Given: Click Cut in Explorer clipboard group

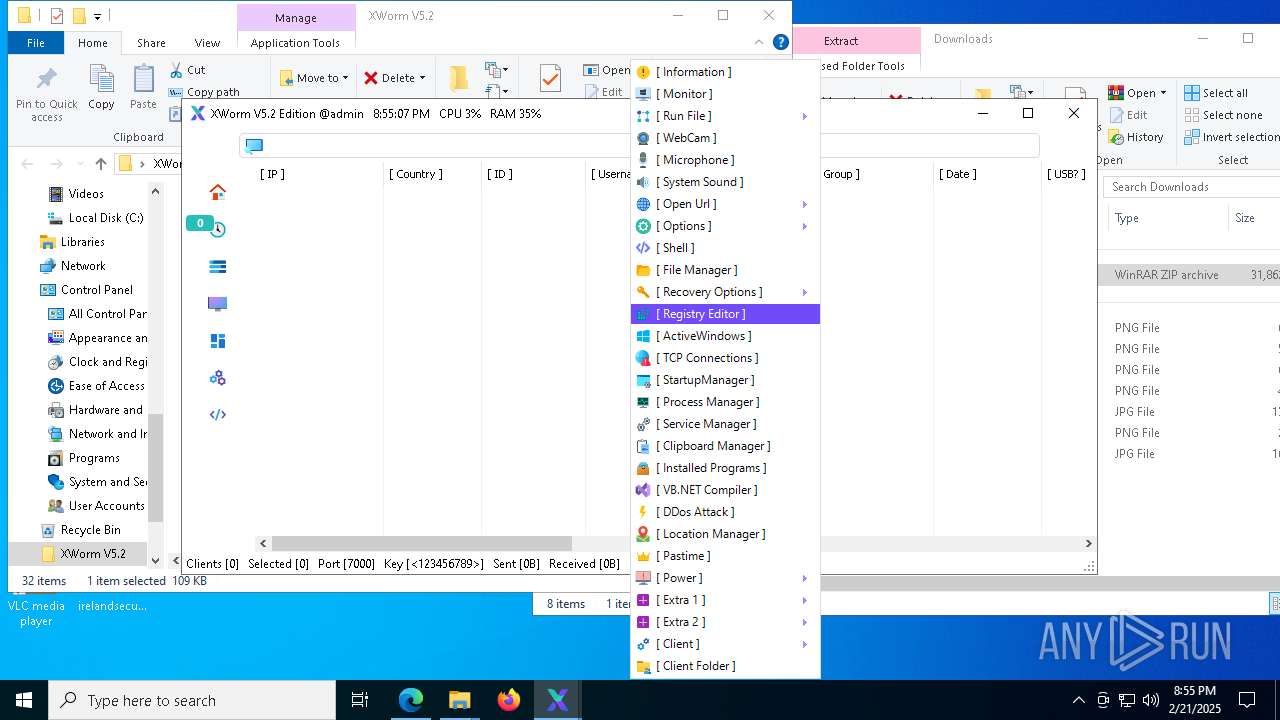Looking at the screenshot, I should click(187, 70).
